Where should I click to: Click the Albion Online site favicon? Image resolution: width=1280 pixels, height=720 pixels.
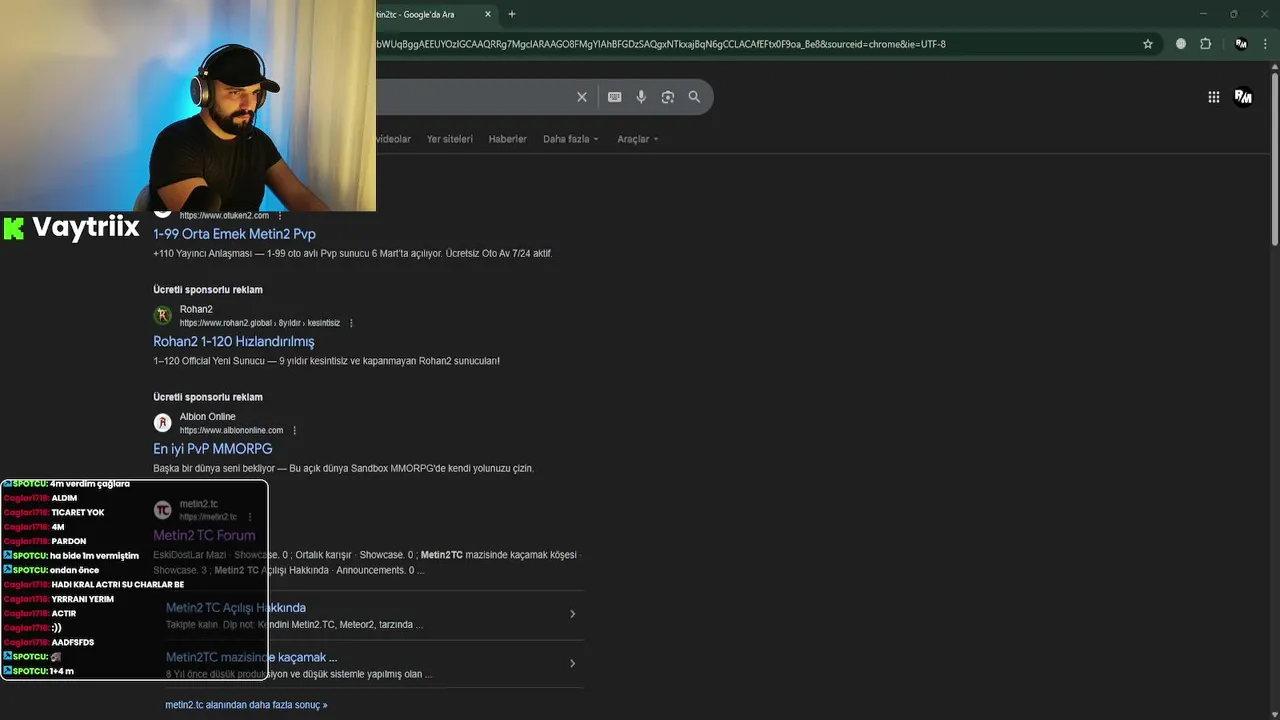pyautogui.click(x=162, y=423)
